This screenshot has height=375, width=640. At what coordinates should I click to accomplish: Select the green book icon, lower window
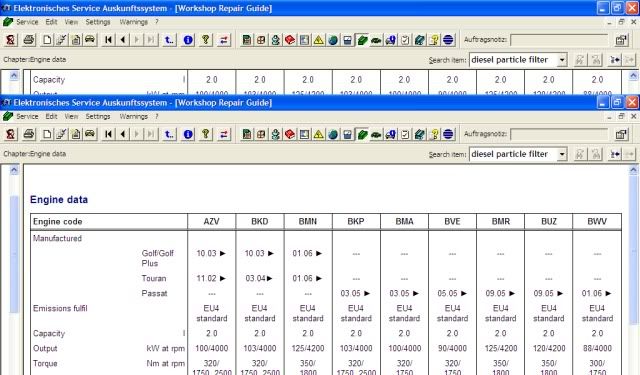362,134
